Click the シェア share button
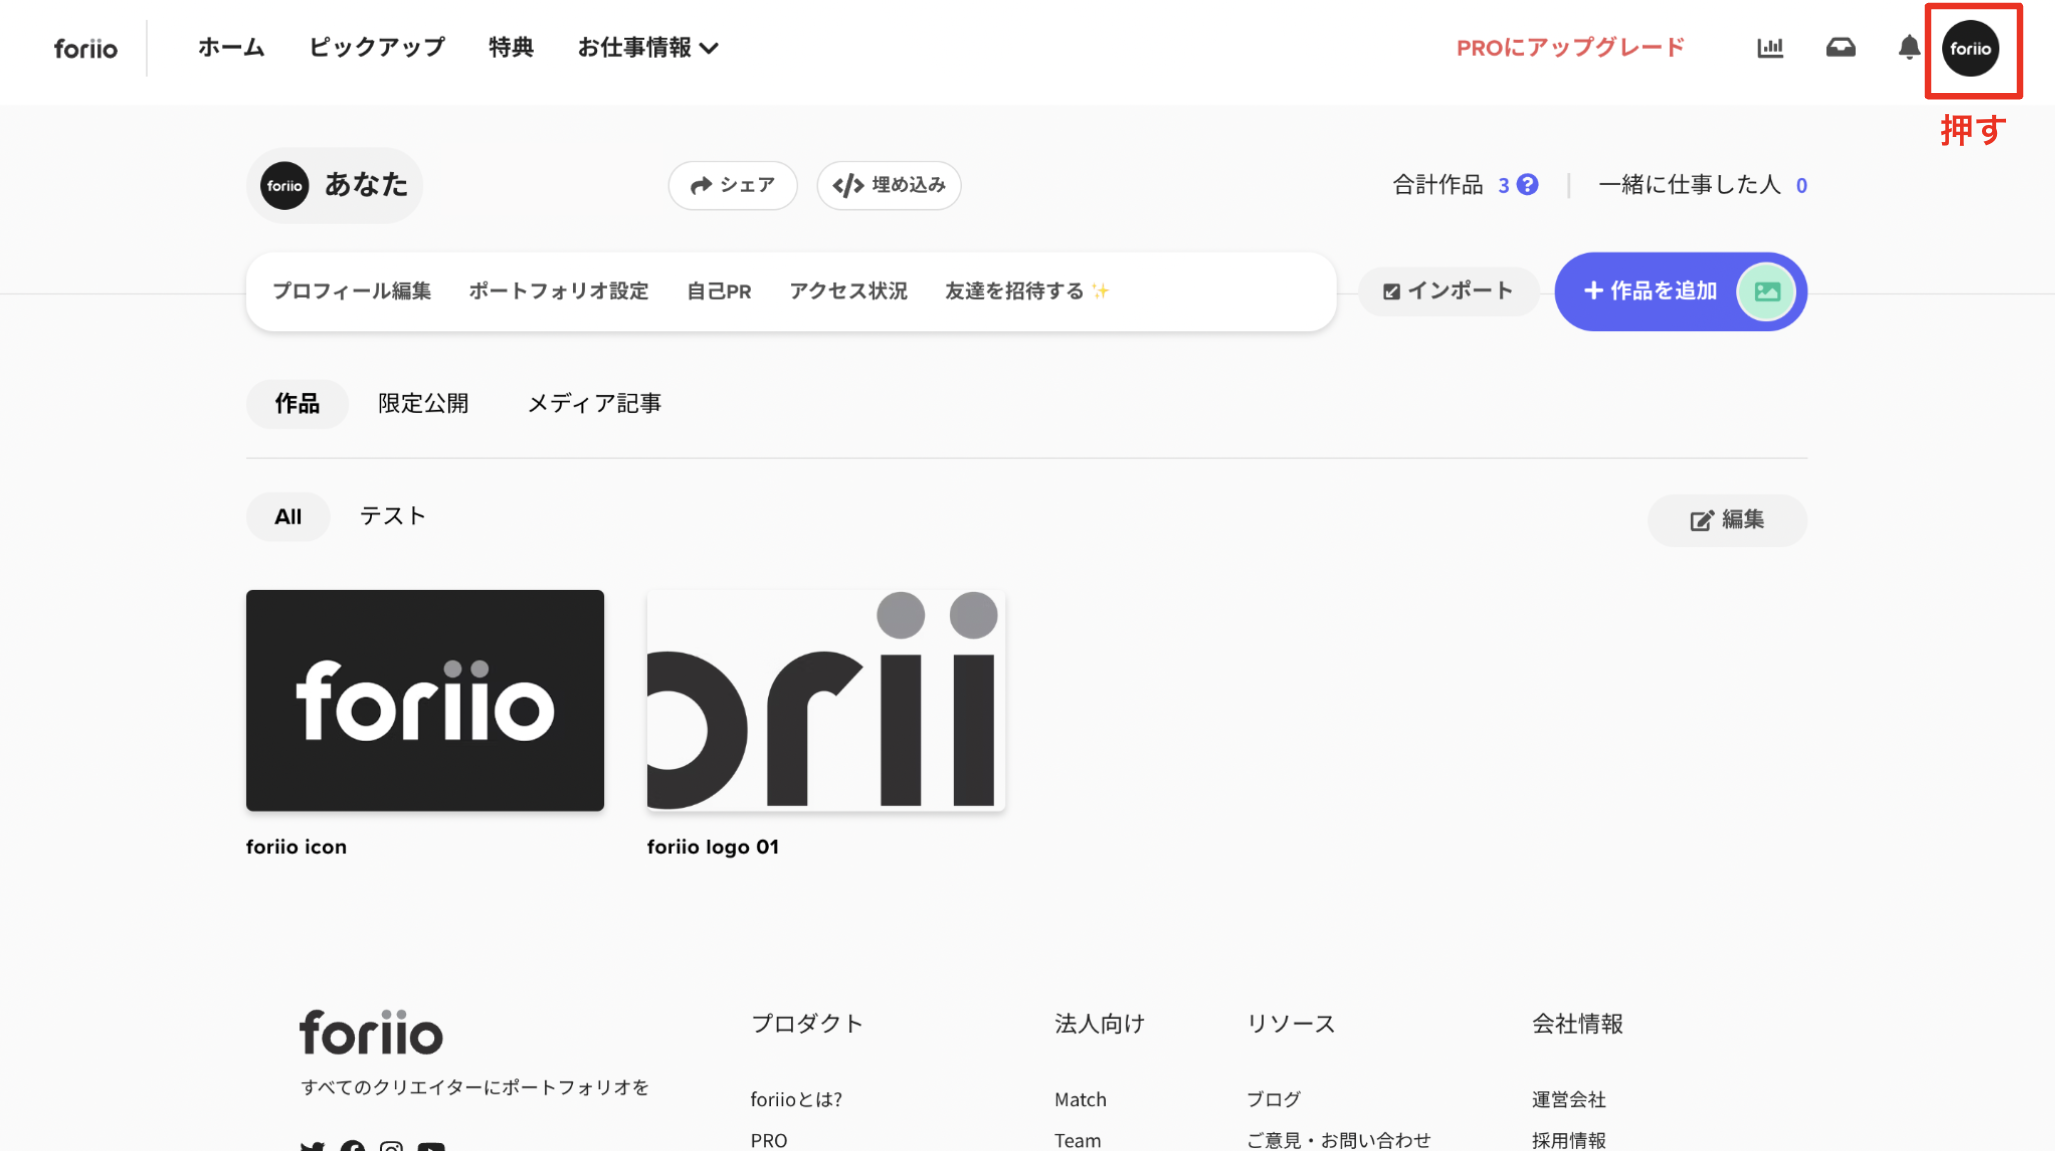The width and height of the screenshot is (2055, 1151). [x=732, y=185]
